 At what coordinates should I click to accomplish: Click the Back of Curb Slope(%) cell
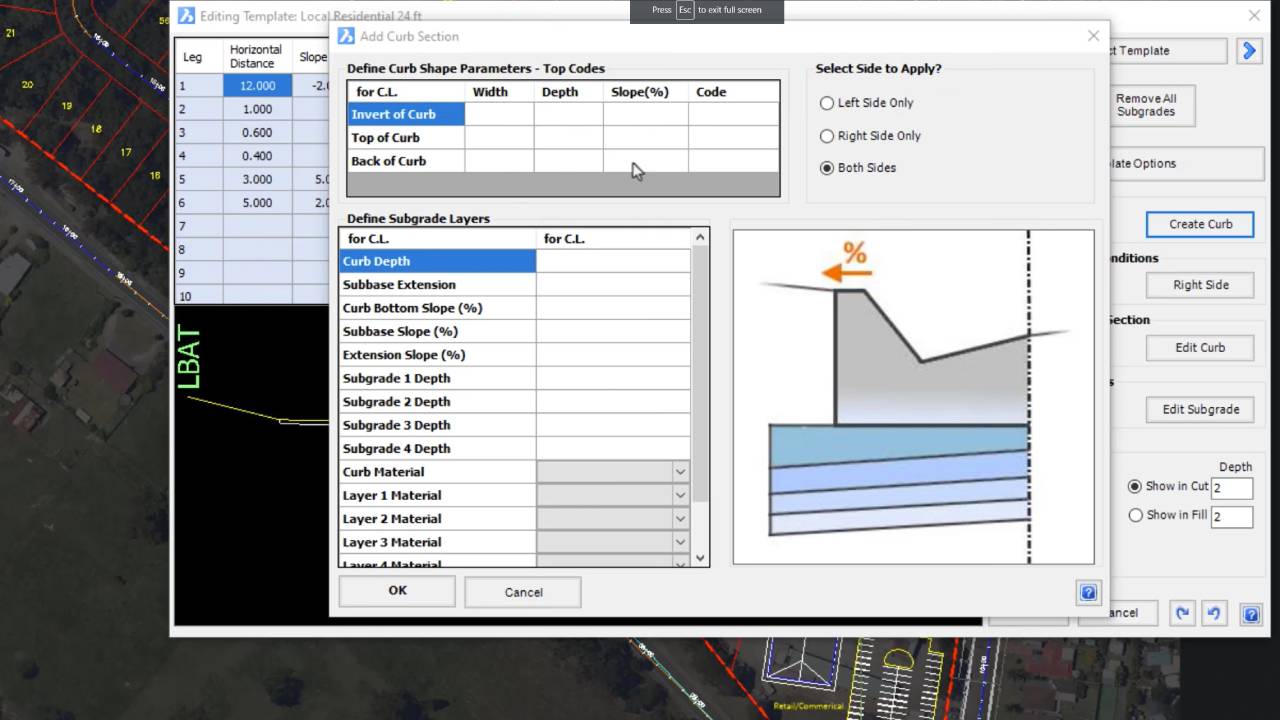(x=646, y=161)
